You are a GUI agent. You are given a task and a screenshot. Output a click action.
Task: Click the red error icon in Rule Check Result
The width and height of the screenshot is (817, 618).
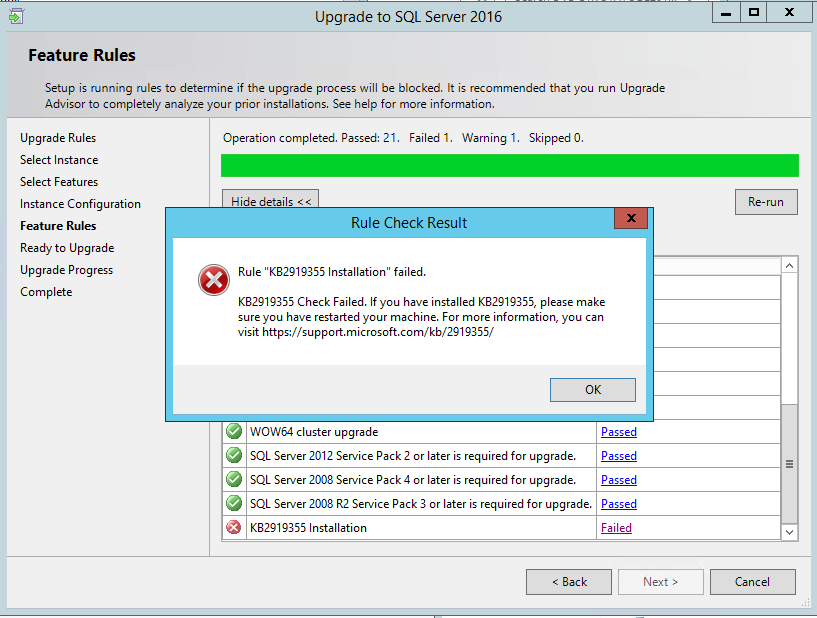[213, 280]
